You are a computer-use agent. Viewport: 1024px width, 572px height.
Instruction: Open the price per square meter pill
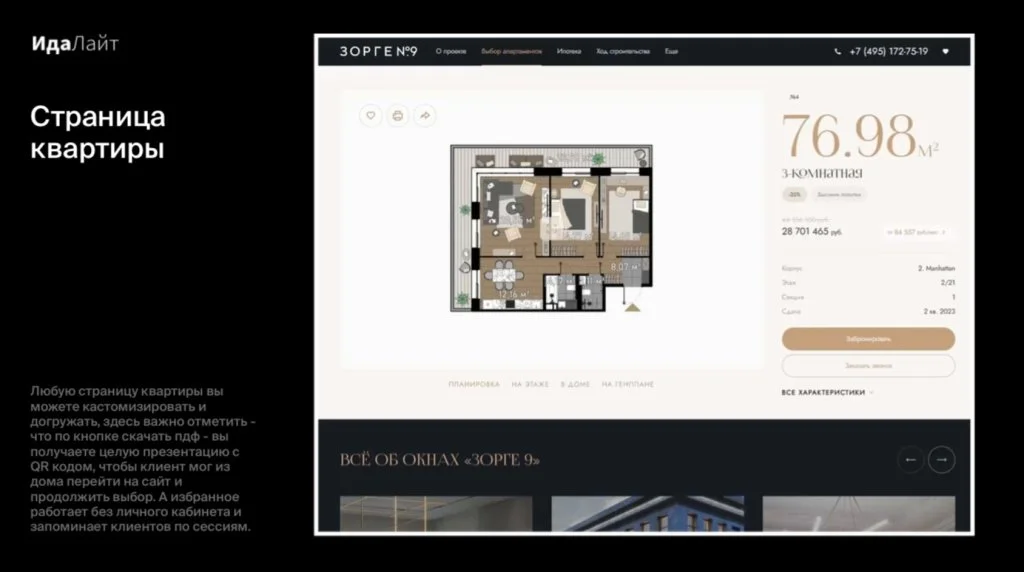pos(915,232)
